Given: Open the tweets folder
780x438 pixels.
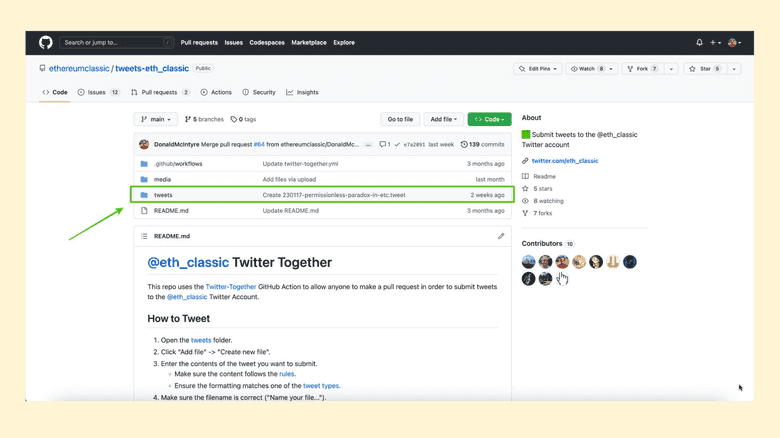Looking at the screenshot, I should click(163, 195).
